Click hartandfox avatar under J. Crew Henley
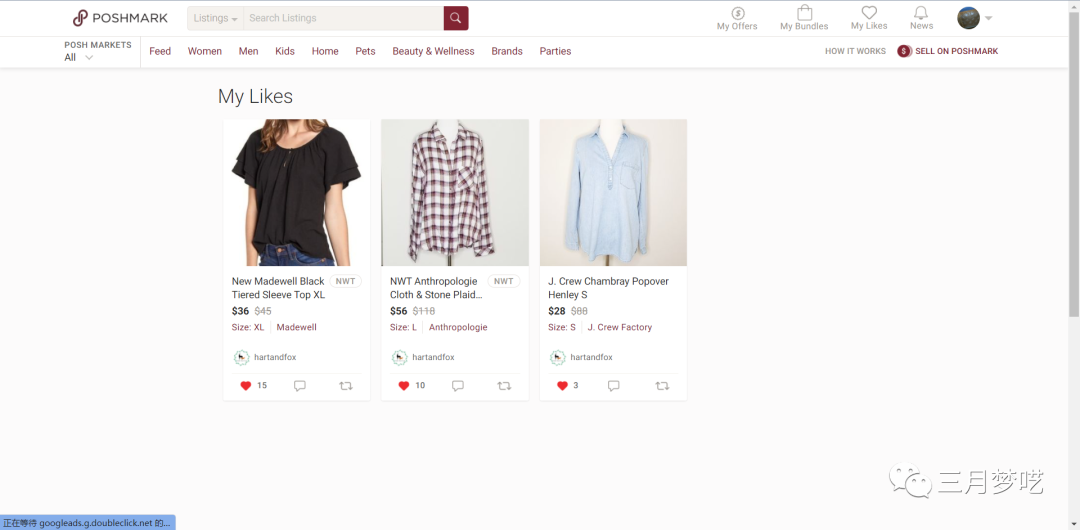 tap(558, 358)
